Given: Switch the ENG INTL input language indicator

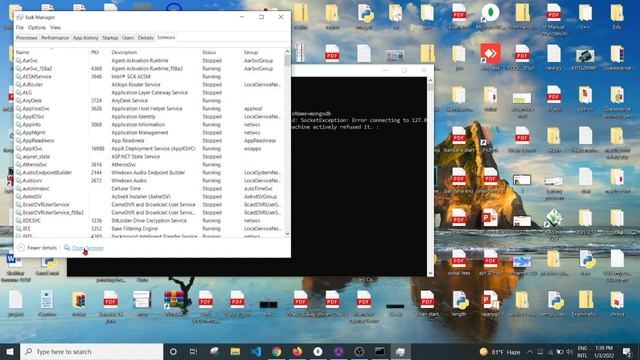Looking at the screenshot, I should 582,351.
